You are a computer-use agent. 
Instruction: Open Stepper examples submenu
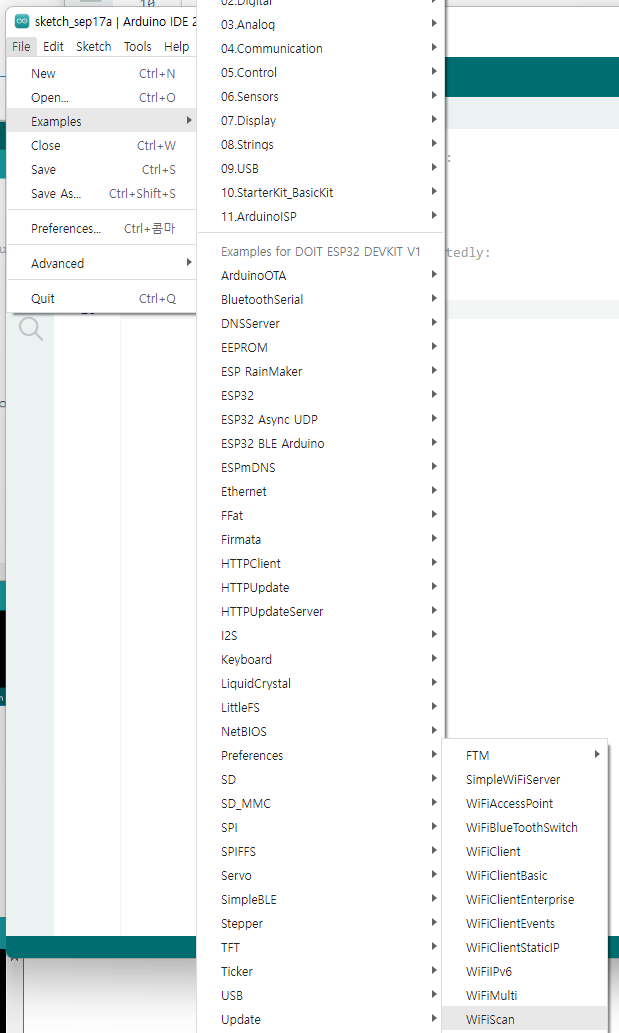[x=321, y=924]
